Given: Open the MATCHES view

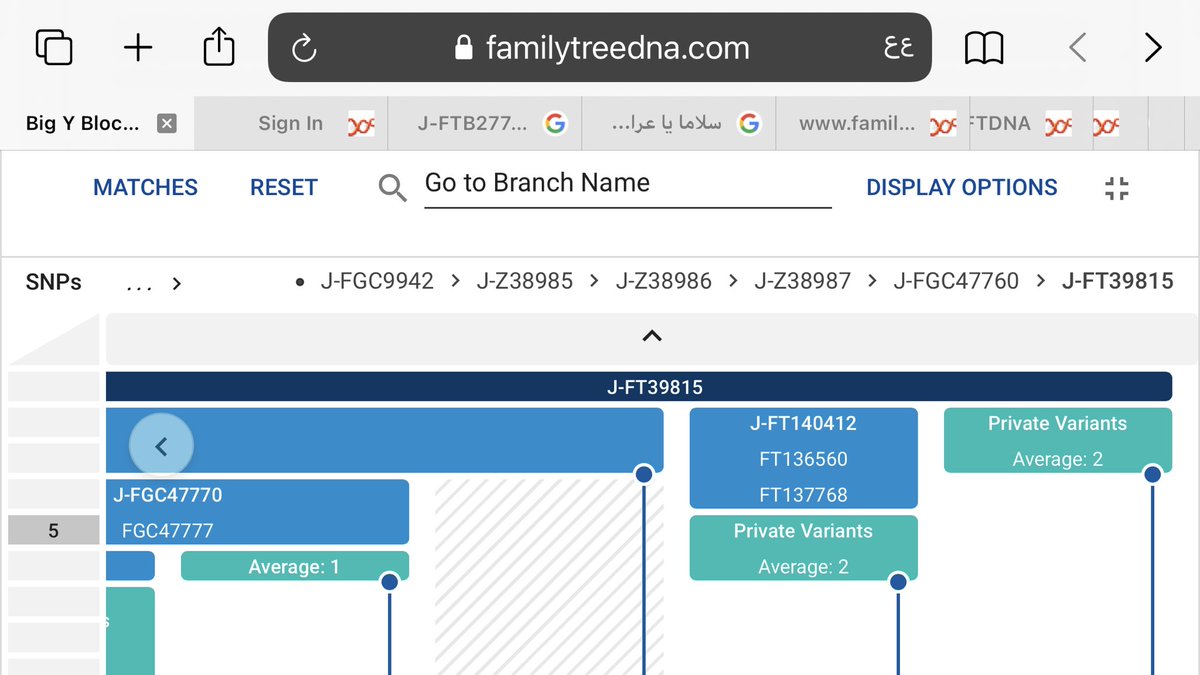Looking at the screenshot, I should [145, 187].
